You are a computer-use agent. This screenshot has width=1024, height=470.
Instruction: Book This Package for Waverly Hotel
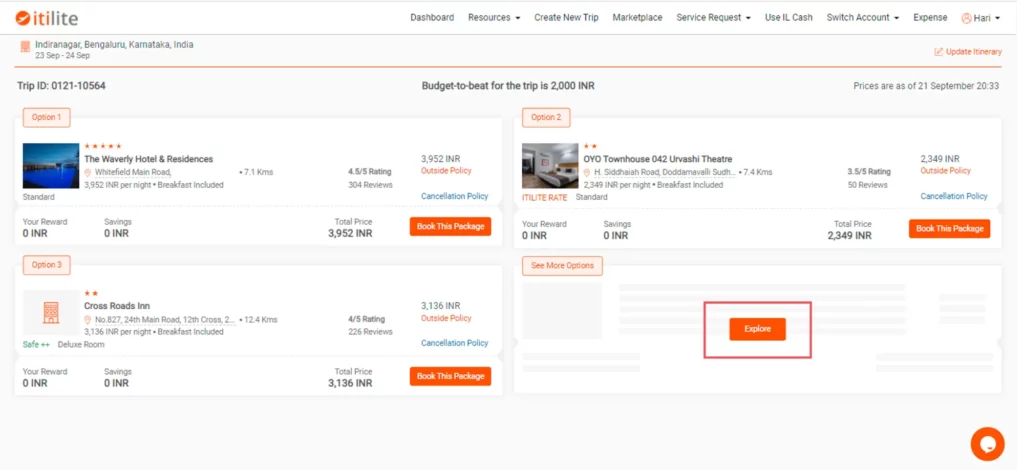tap(450, 227)
